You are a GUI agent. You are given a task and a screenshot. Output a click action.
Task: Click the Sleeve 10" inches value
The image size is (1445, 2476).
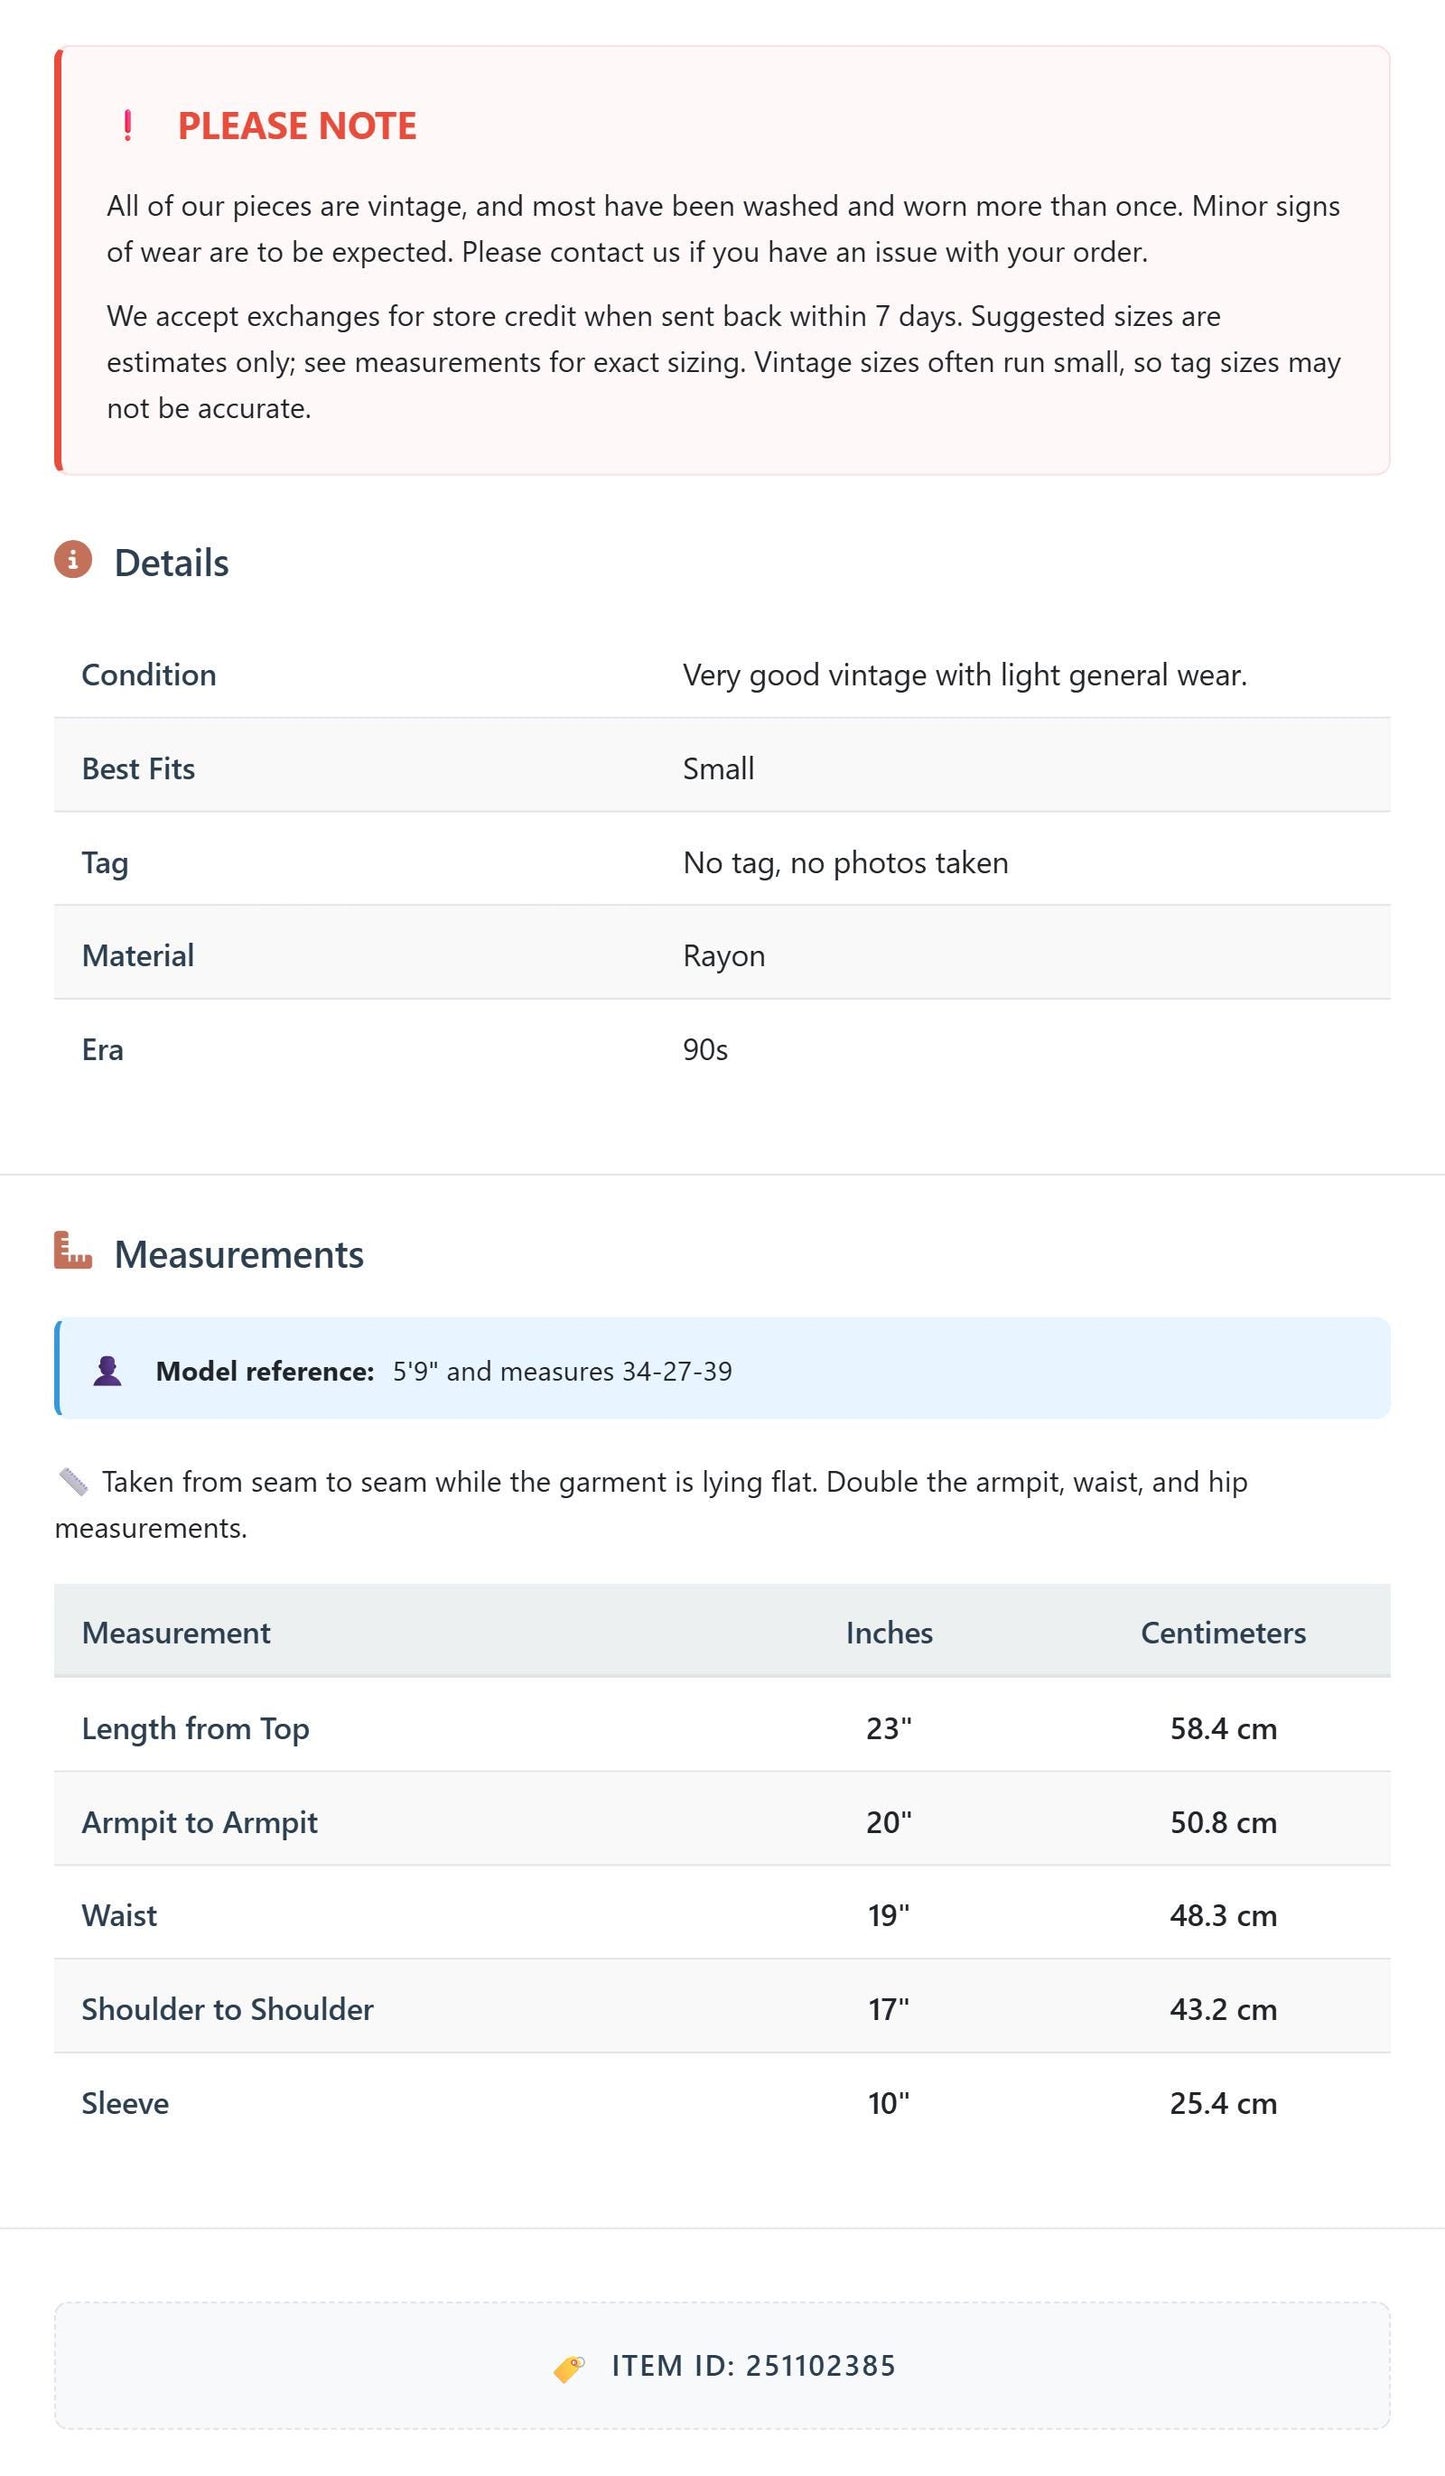tap(889, 2103)
